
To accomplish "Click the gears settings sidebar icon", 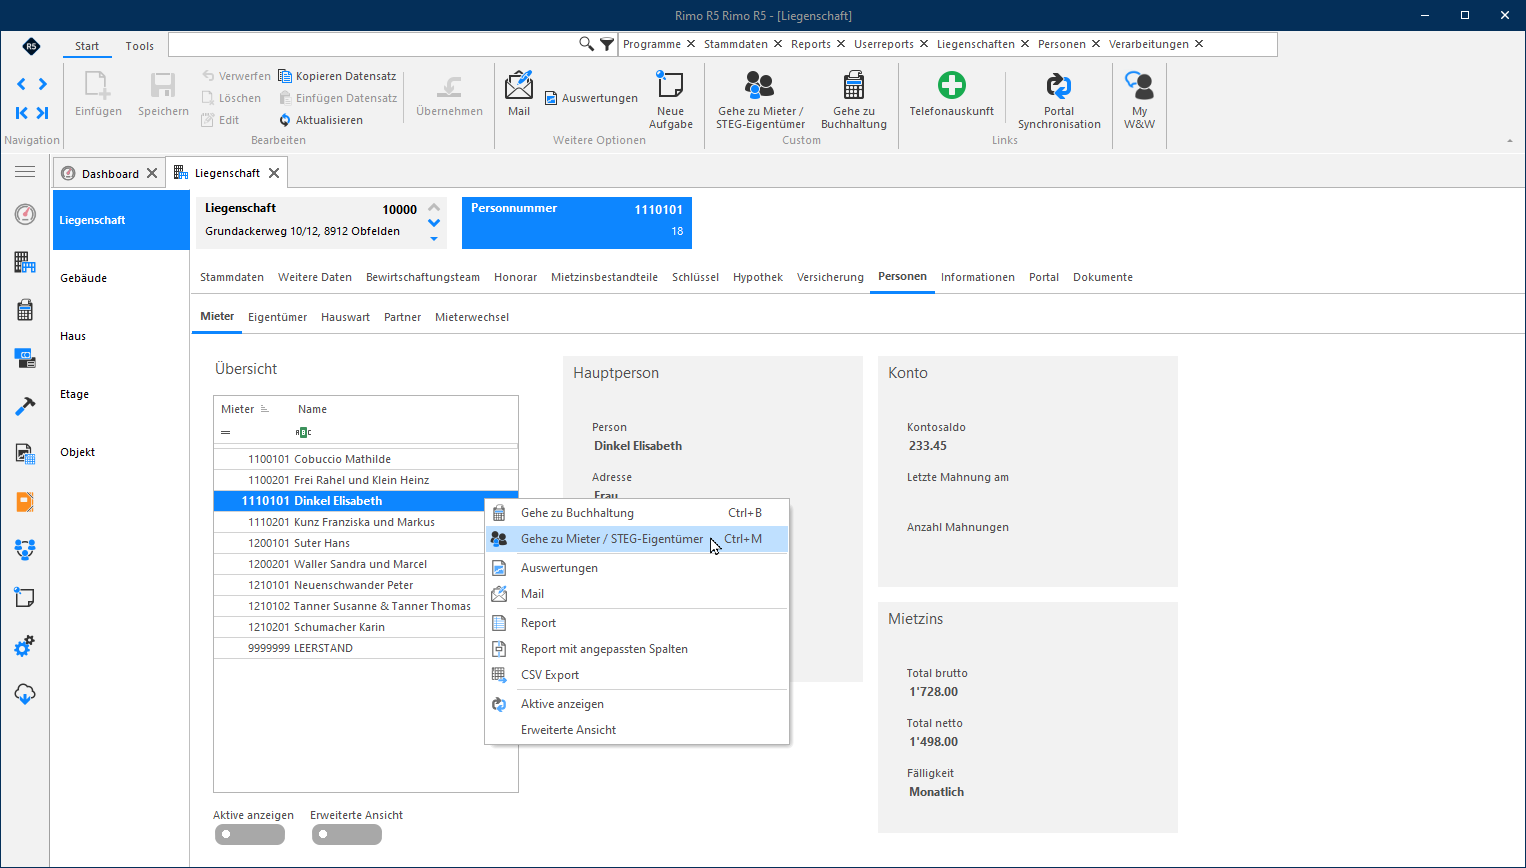I will pos(25,646).
